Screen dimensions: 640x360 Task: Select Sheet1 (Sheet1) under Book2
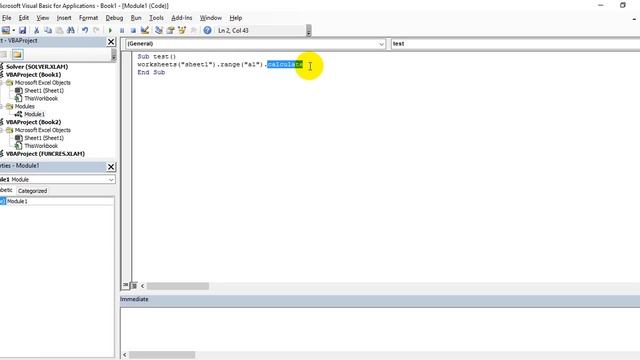(44, 138)
